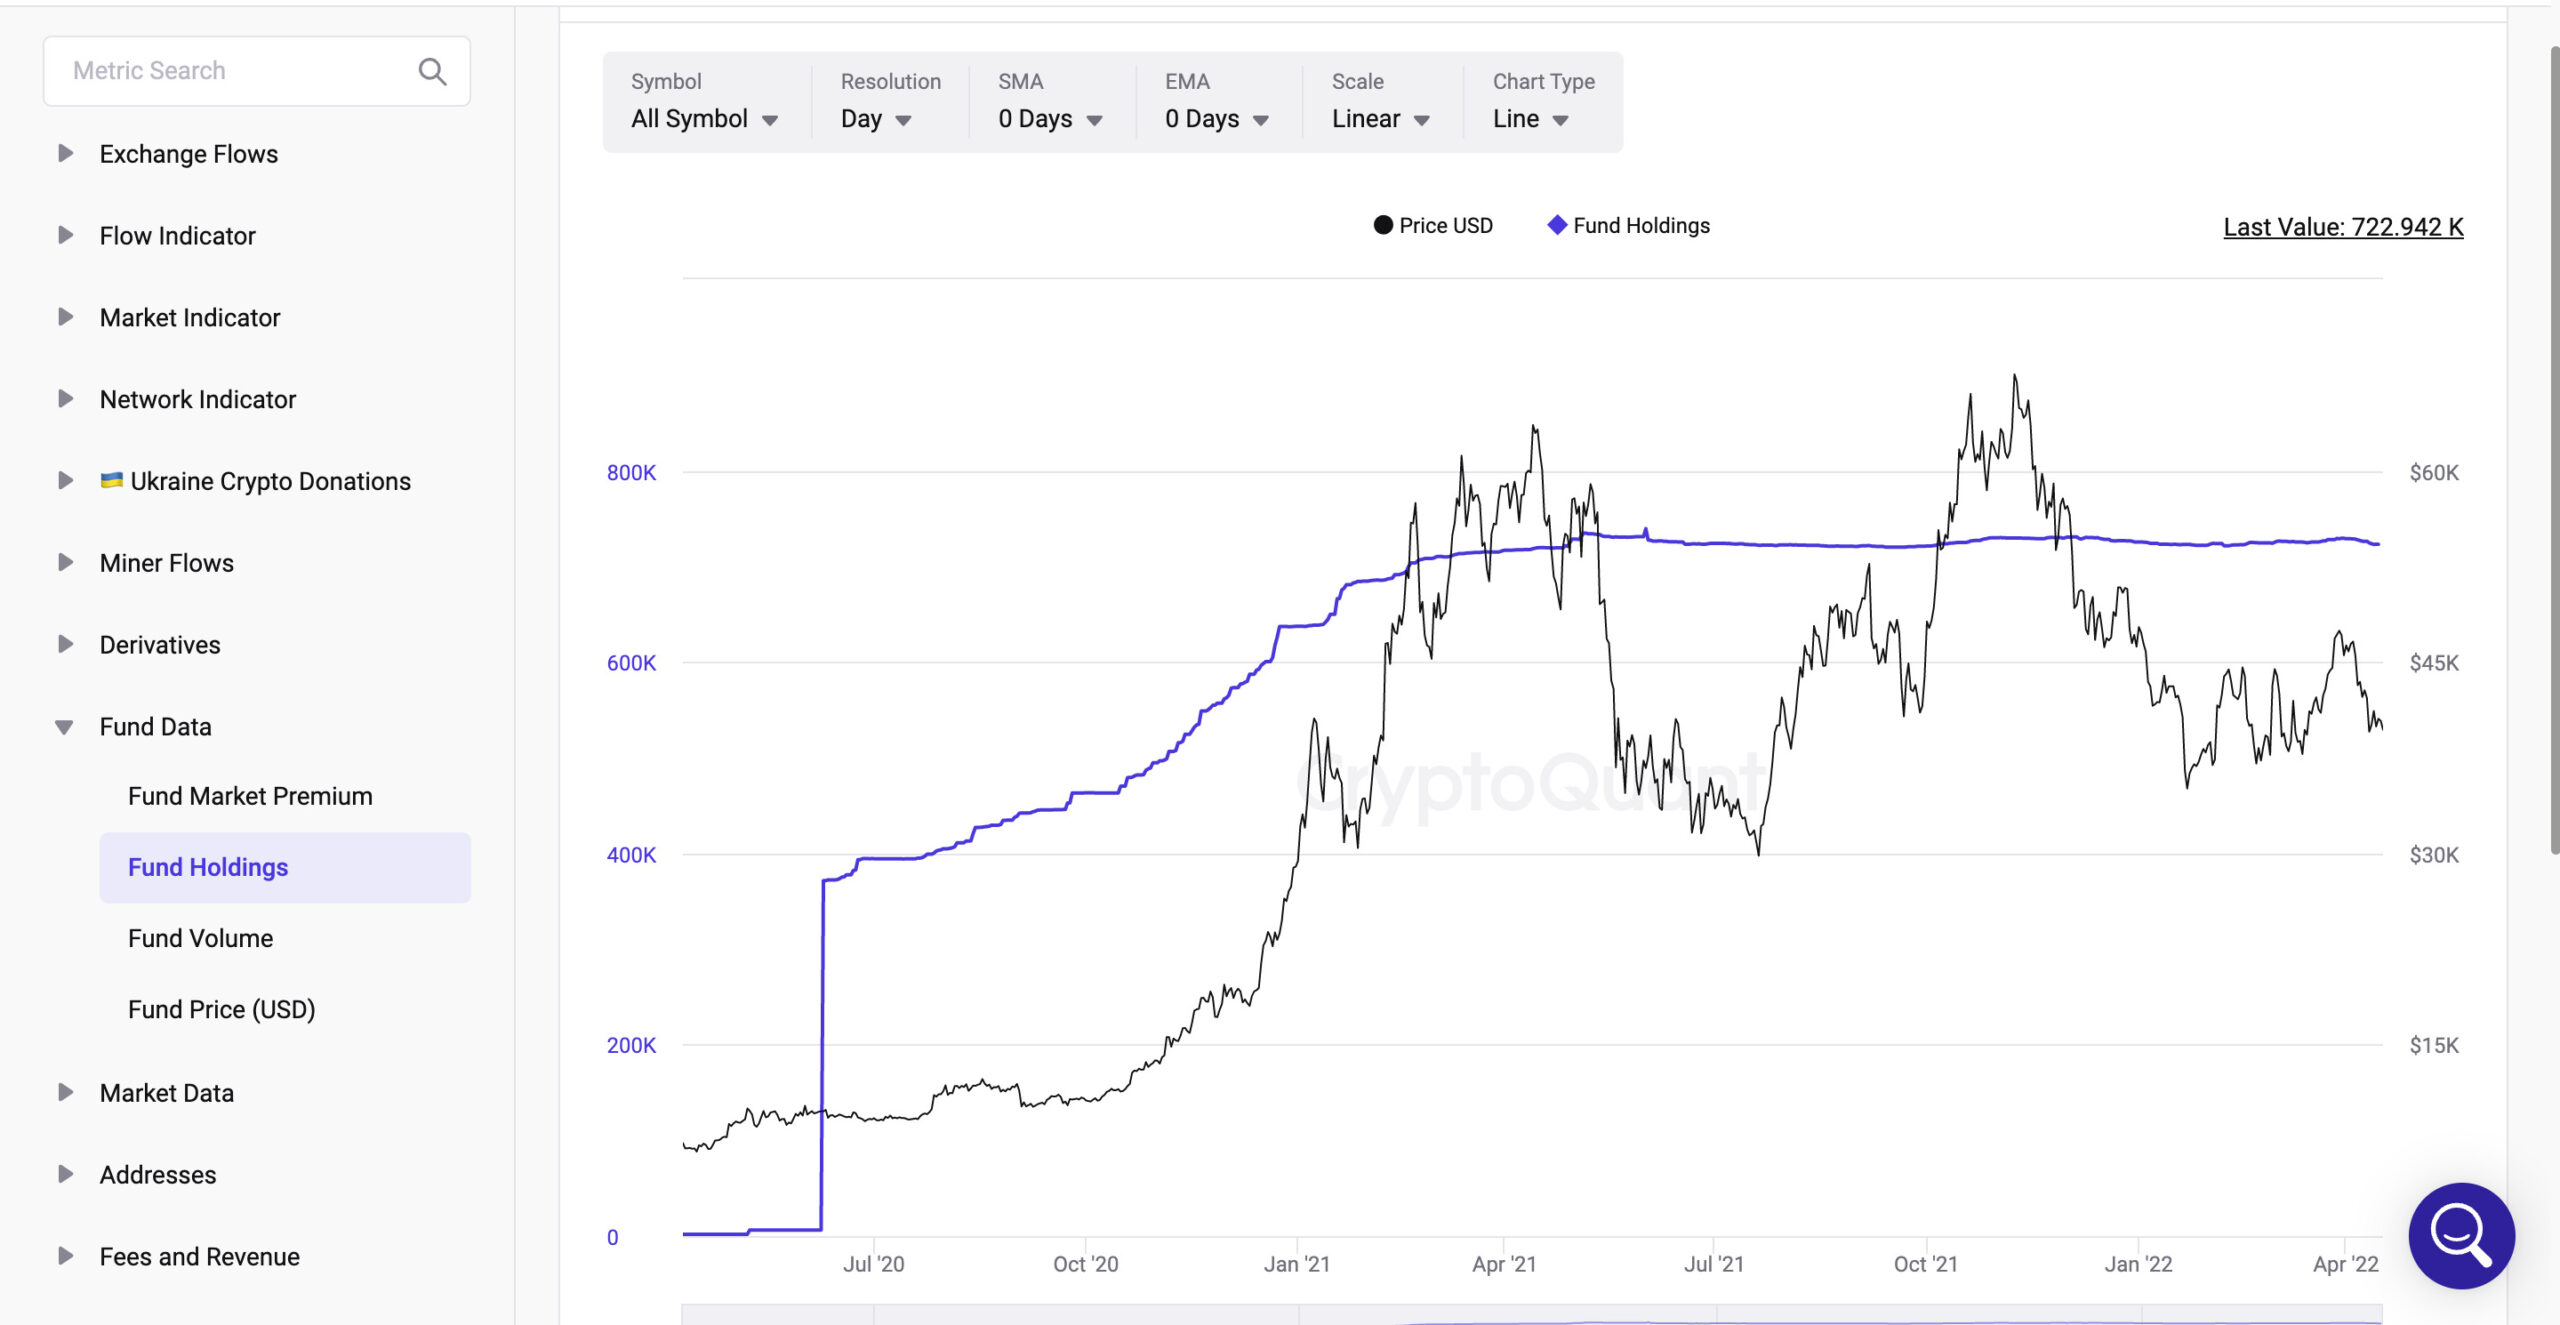Expand the Exchange Flows category

(x=66, y=153)
